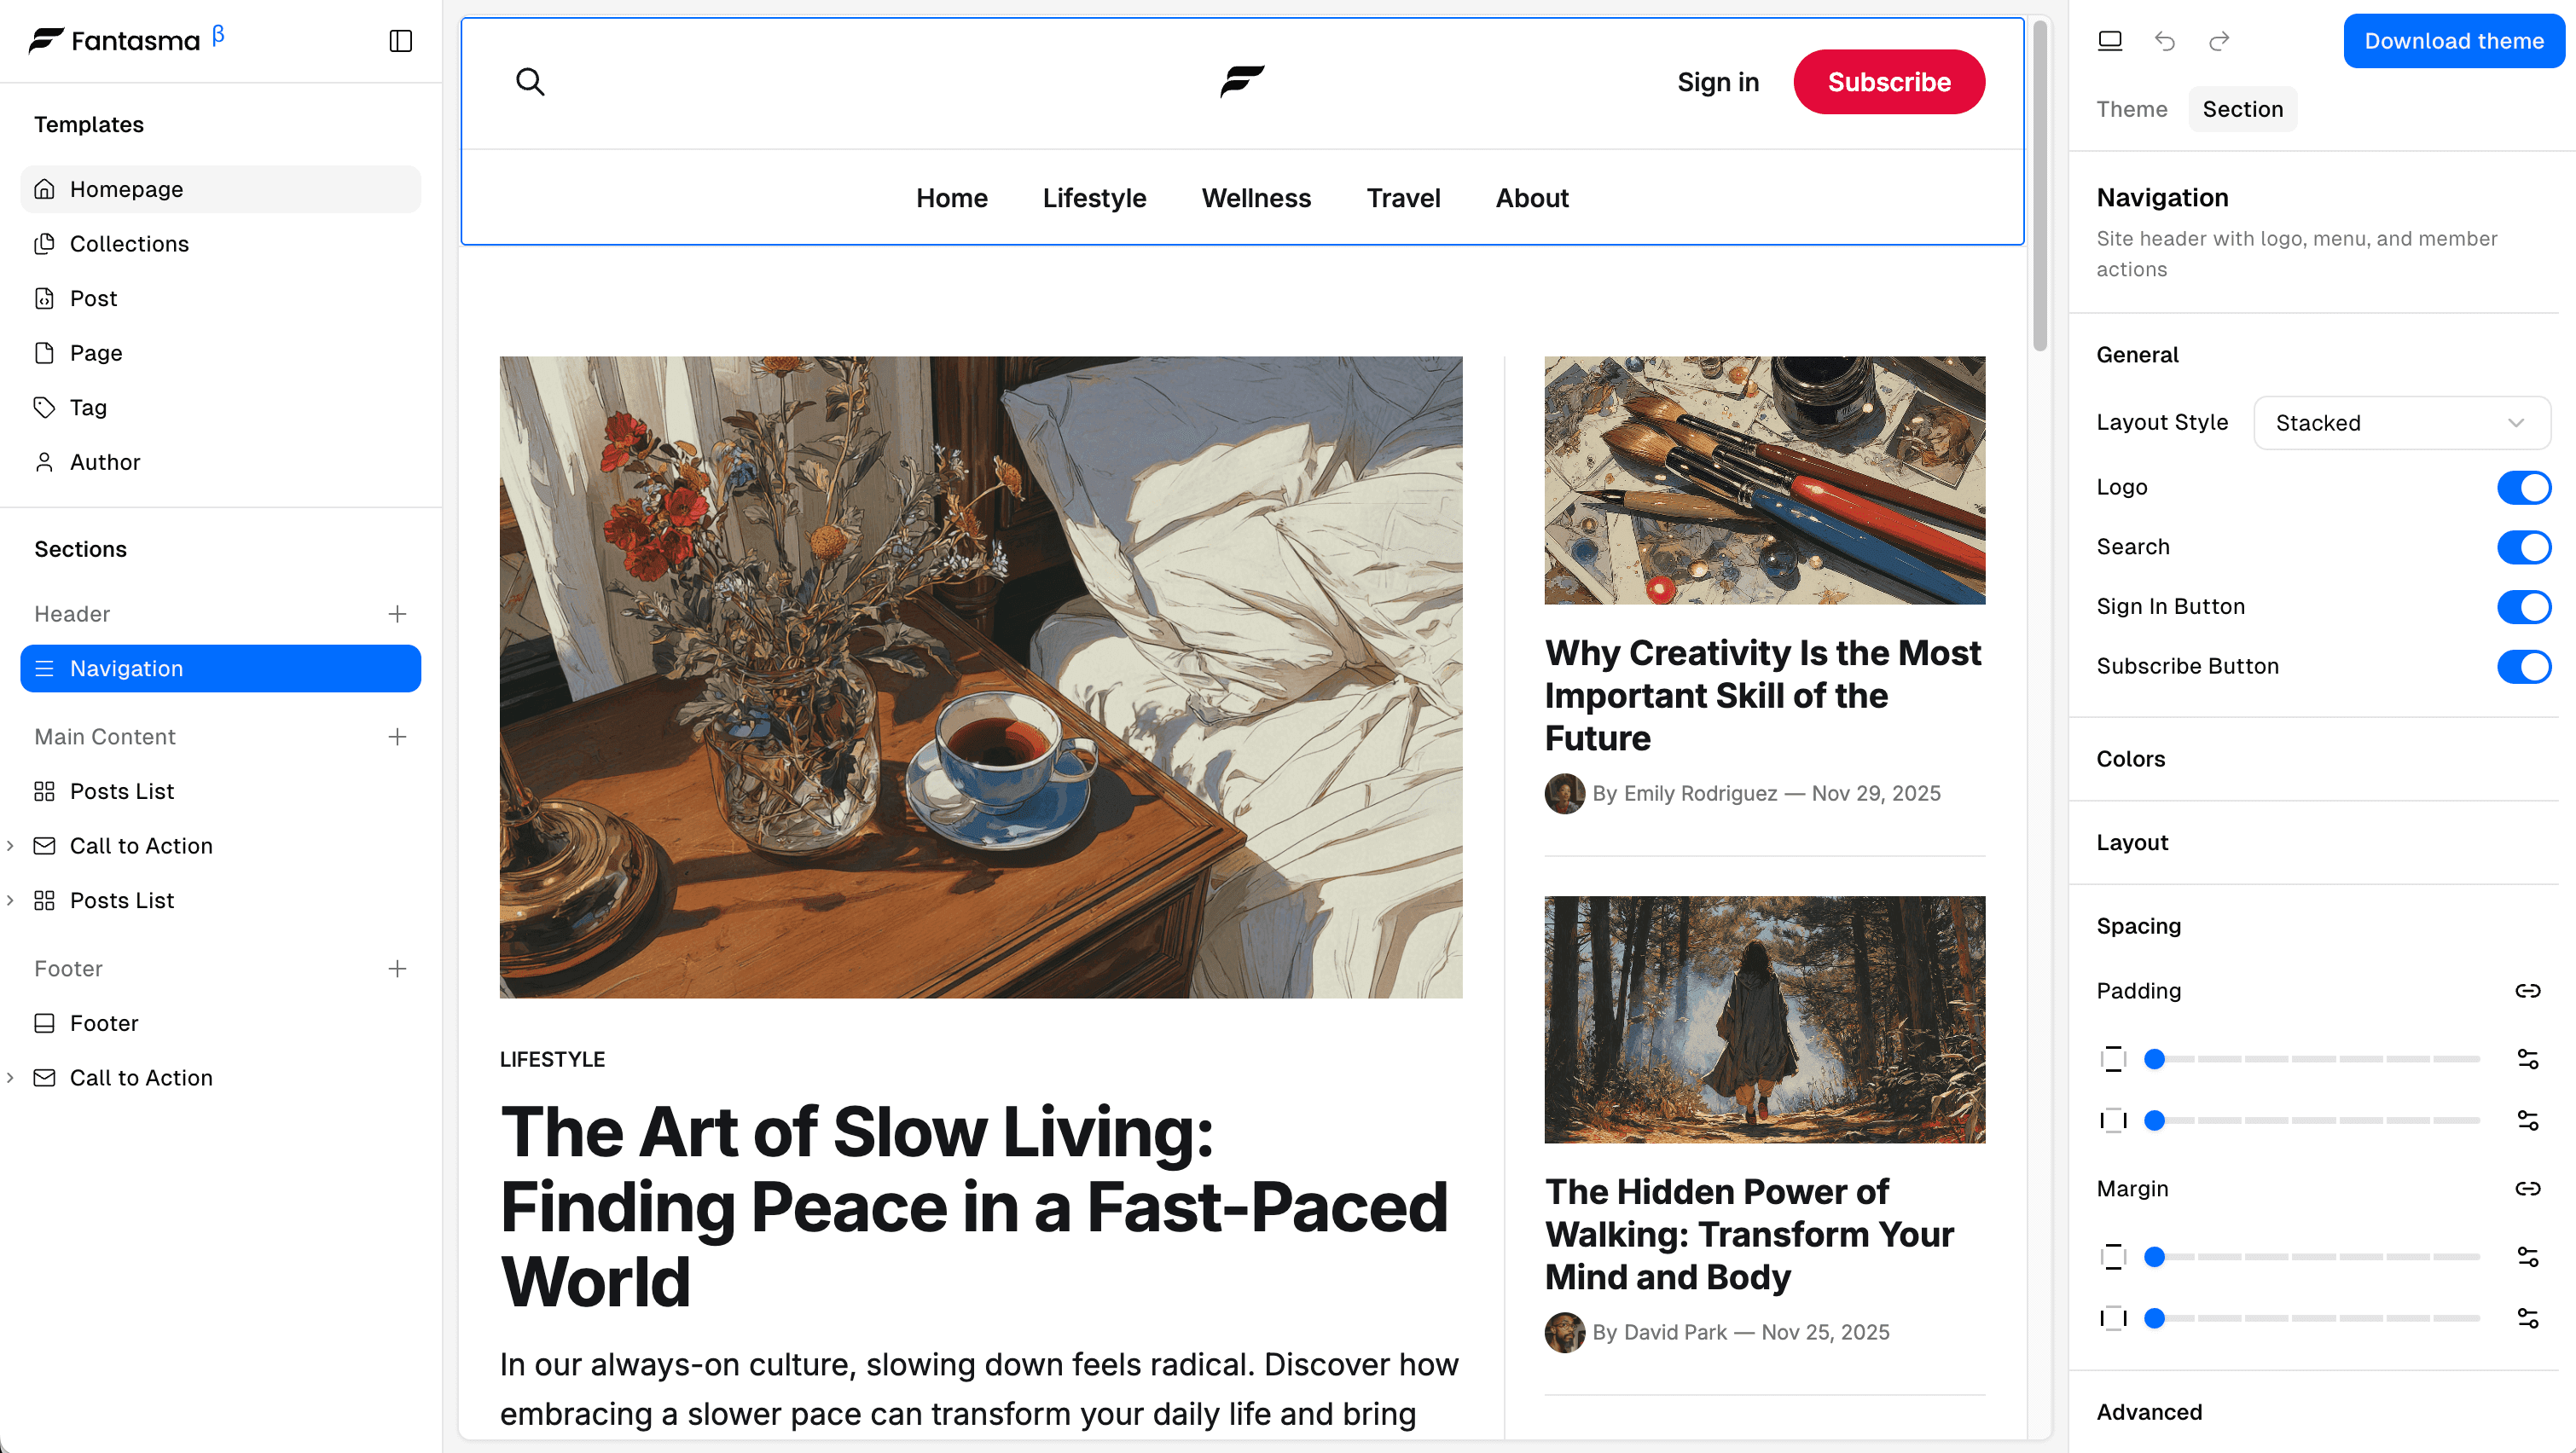Click the search magnifier in preview header
Screen dimensions: 2576x1453
pos(530,82)
